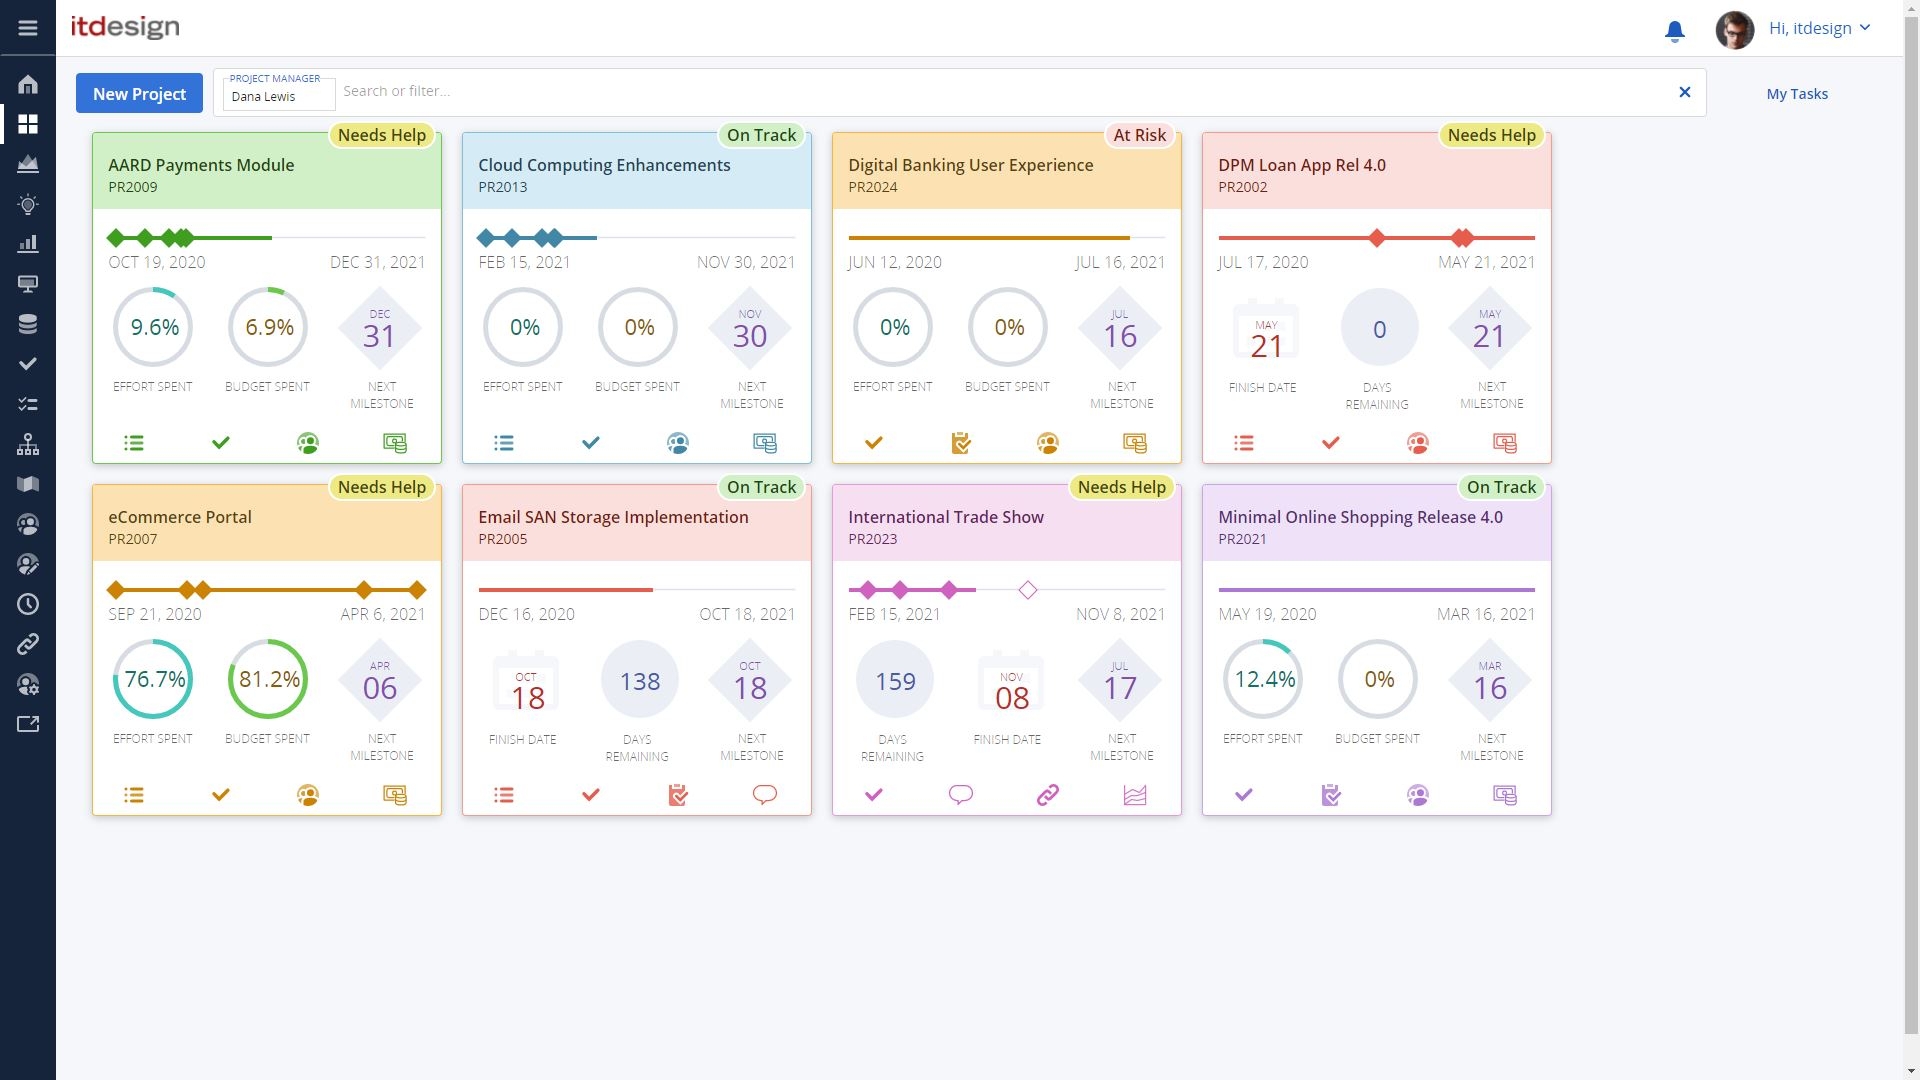Open financials icon on DPM Loan App card
Image resolution: width=1920 pixels, height=1080 pixels.
pos(1505,443)
